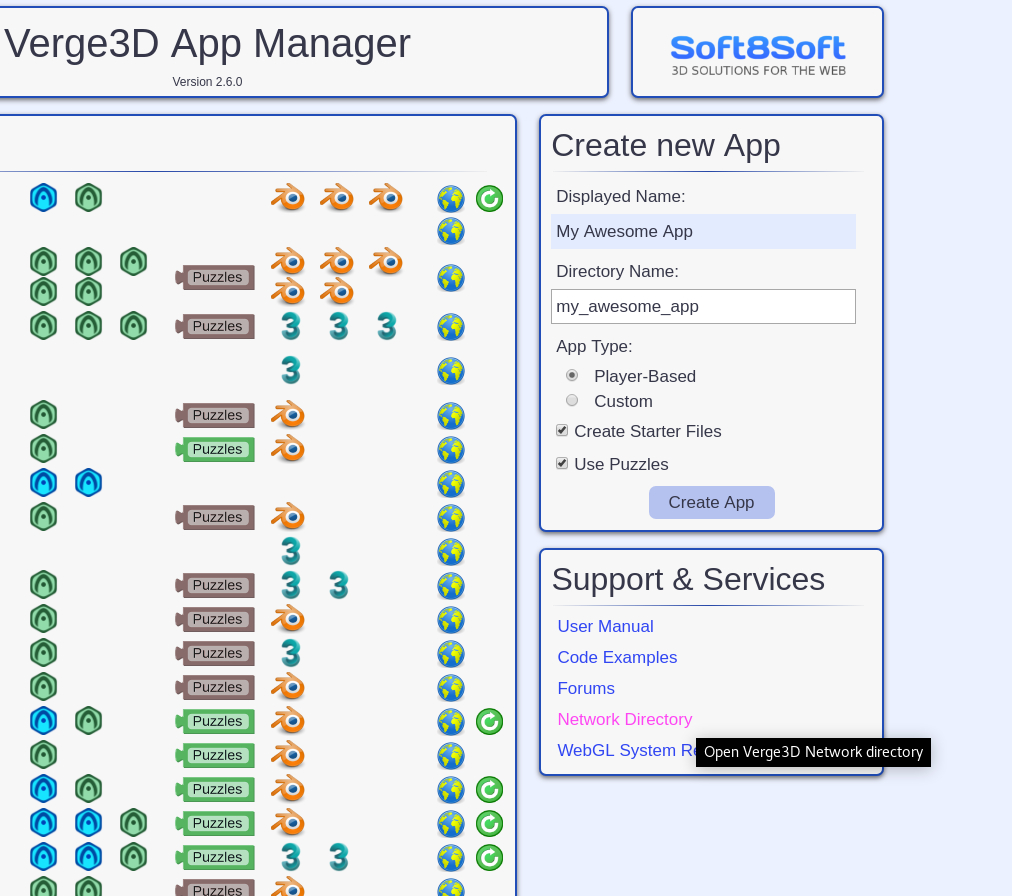Image resolution: width=1012 pixels, height=896 pixels.
Task: Open gray Puzzles beside a single 3ds Max icon
Action: tap(215, 653)
